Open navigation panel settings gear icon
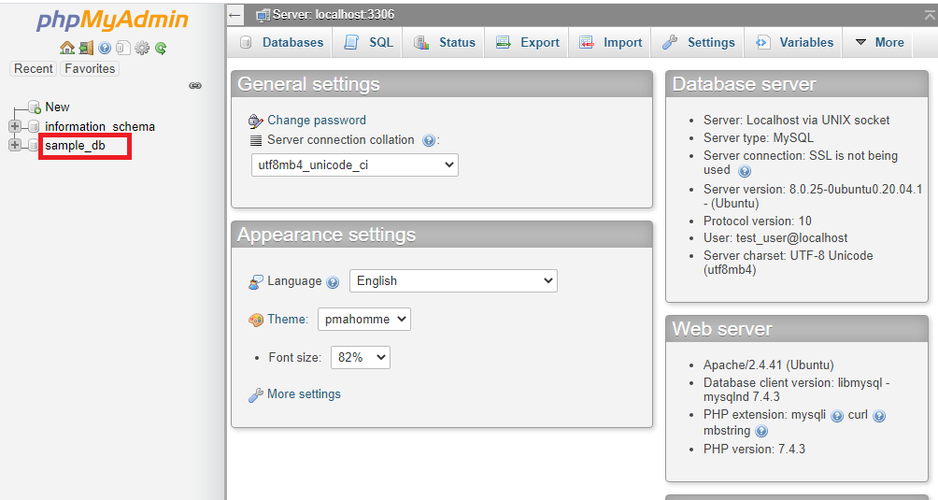 coord(142,48)
